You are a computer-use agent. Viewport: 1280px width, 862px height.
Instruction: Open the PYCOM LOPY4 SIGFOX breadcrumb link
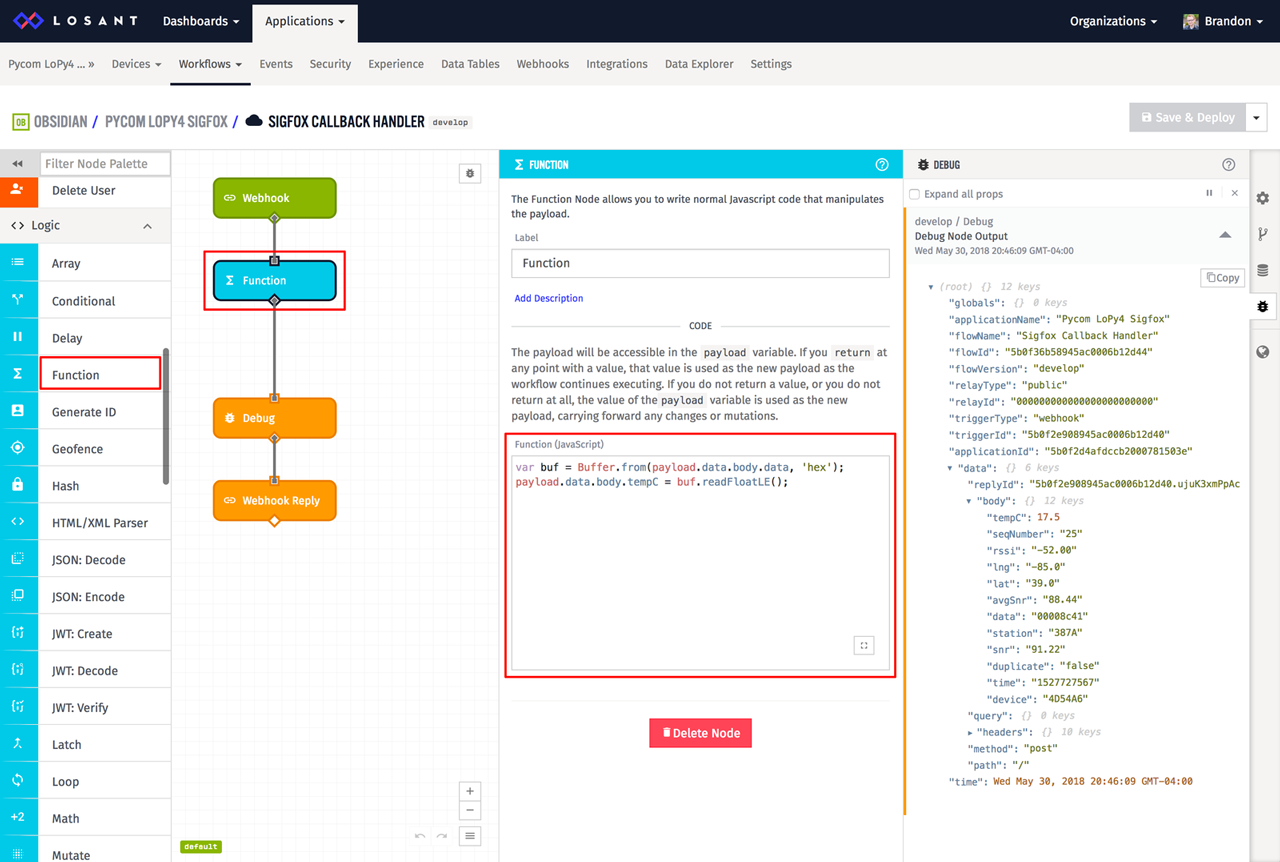[166, 121]
